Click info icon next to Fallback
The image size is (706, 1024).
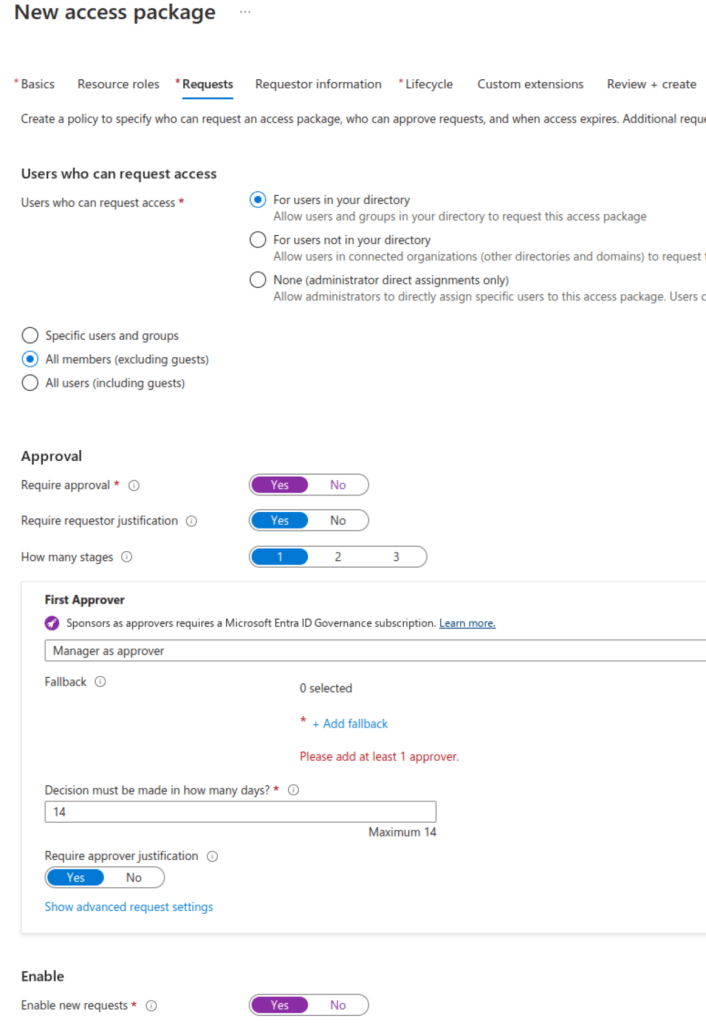click(x=100, y=682)
